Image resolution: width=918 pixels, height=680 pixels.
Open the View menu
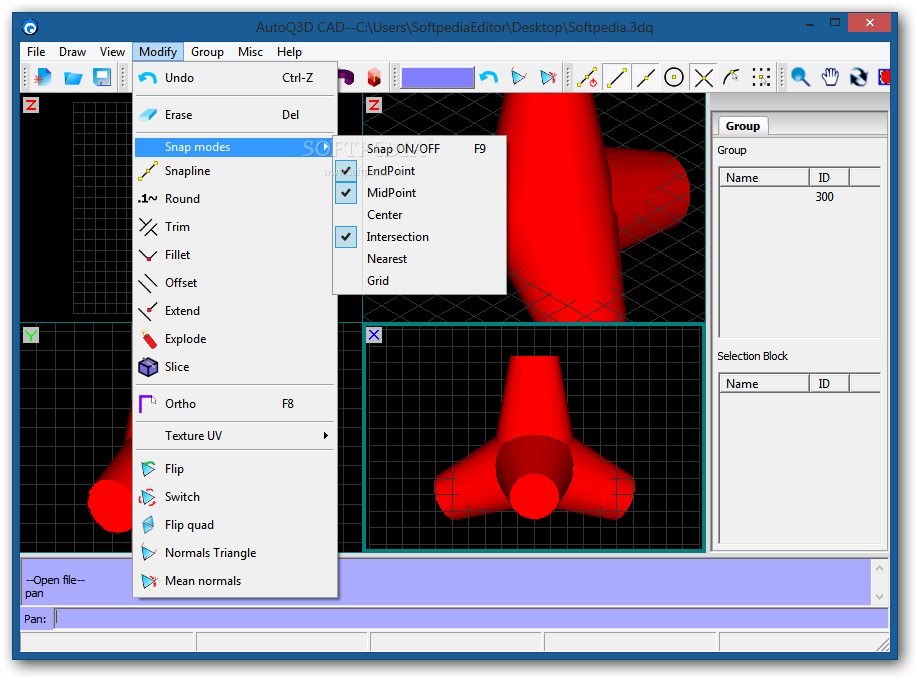coord(112,52)
